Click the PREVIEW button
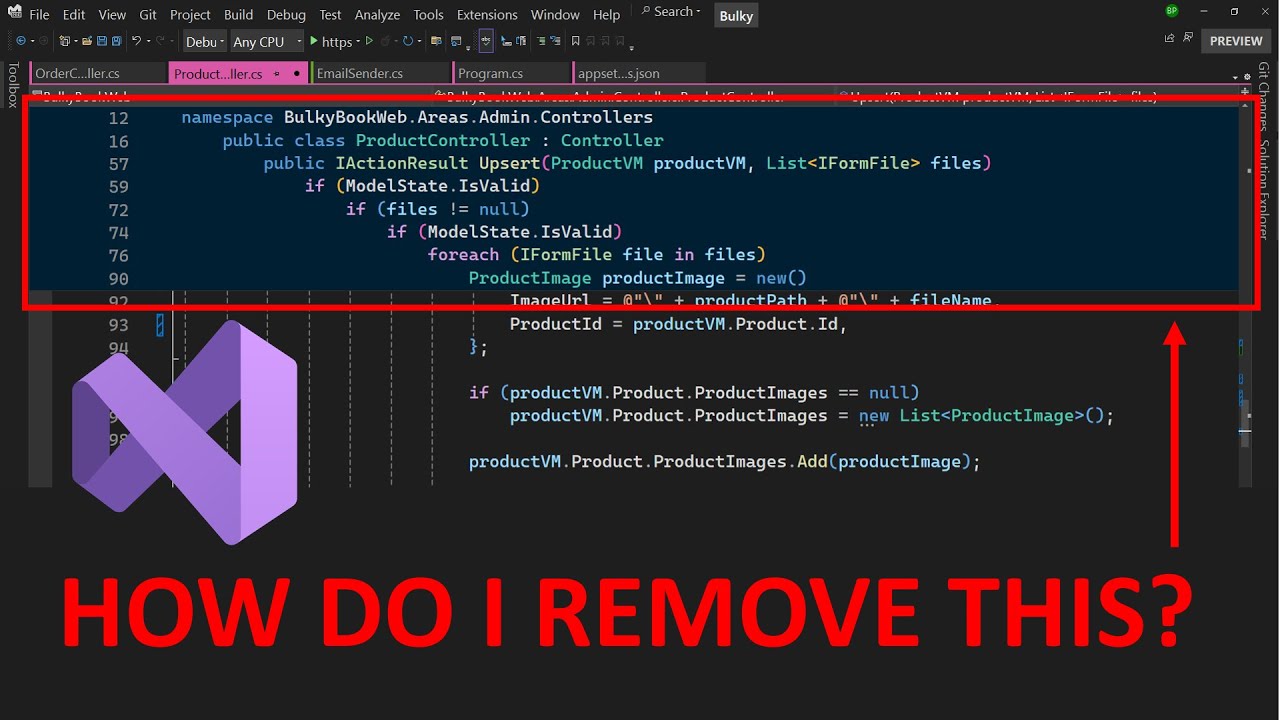1280x720 pixels. point(1236,41)
